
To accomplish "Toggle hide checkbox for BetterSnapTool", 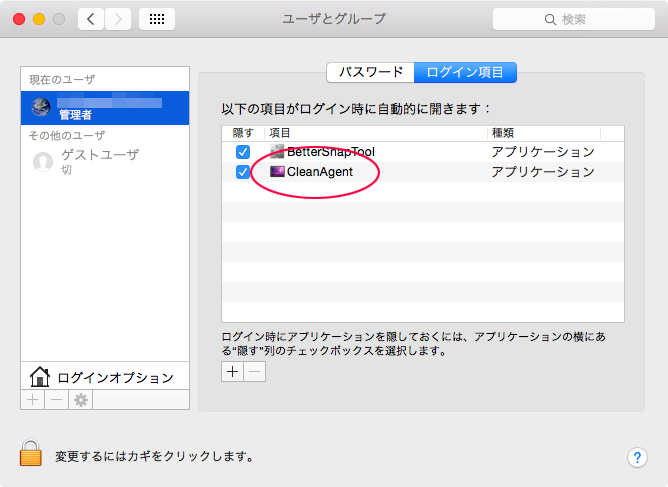I will coord(243,152).
